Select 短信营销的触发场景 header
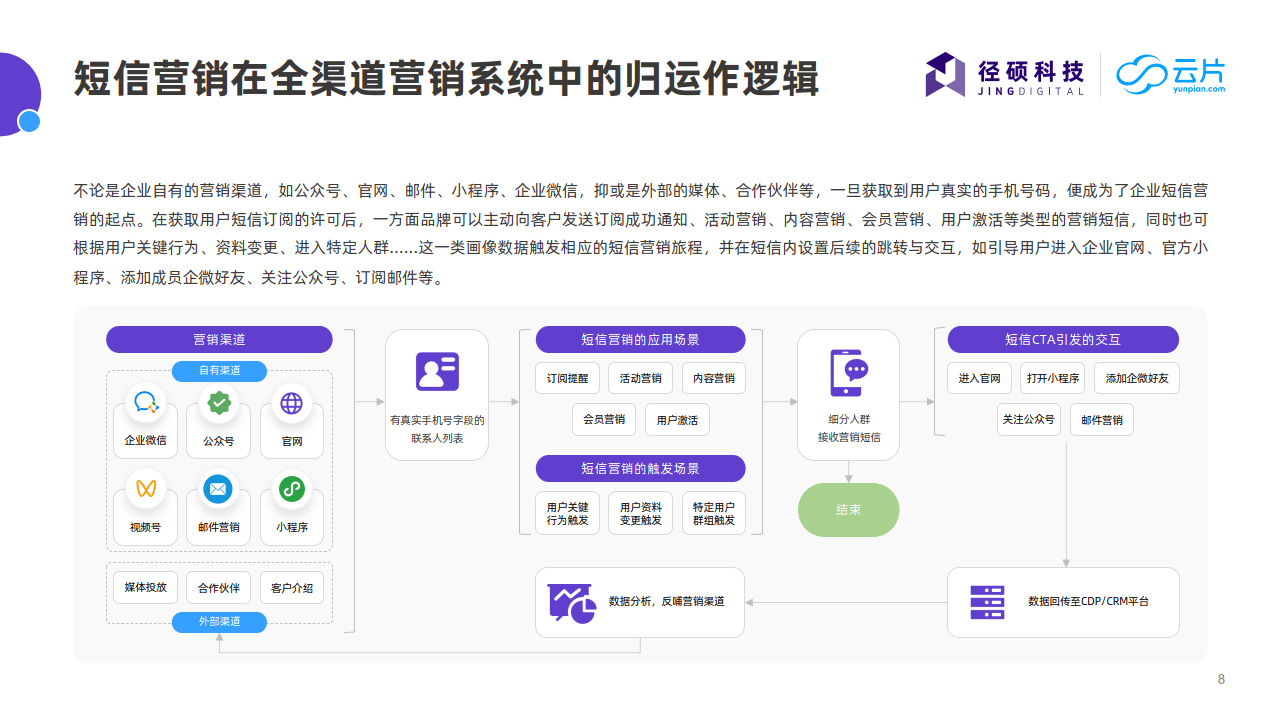This screenshot has height=720, width=1280. [640, 468]
